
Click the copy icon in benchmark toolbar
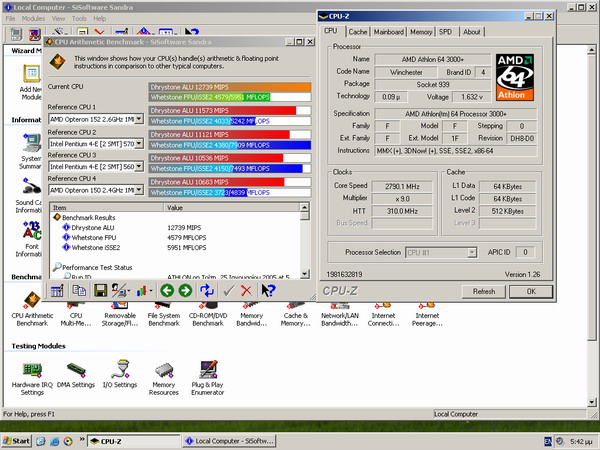[x=79, y=291]
